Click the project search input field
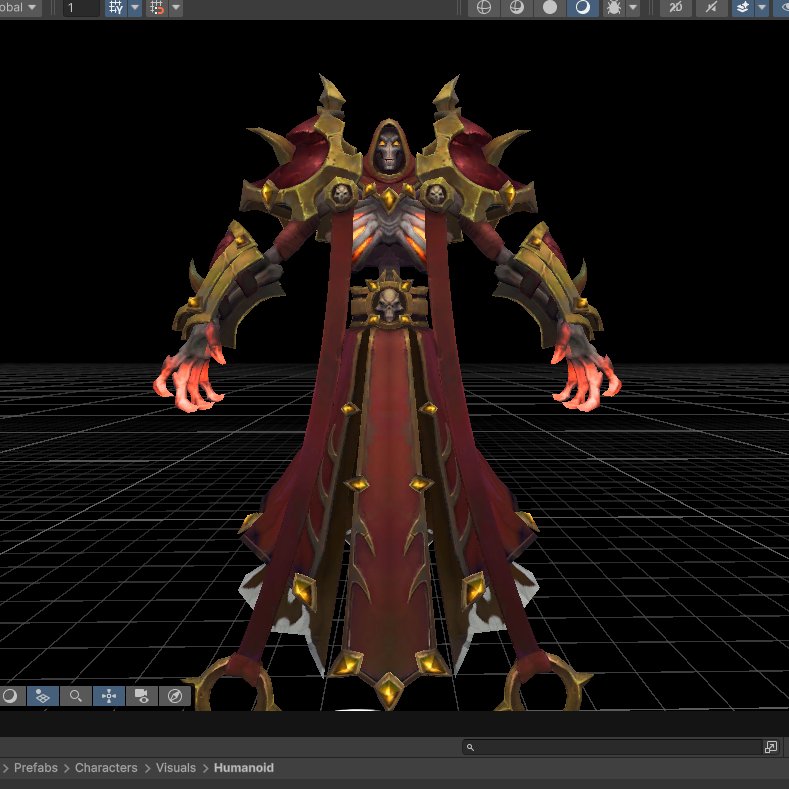The width and height of the screenshot is (789, 789). [611, 747]
